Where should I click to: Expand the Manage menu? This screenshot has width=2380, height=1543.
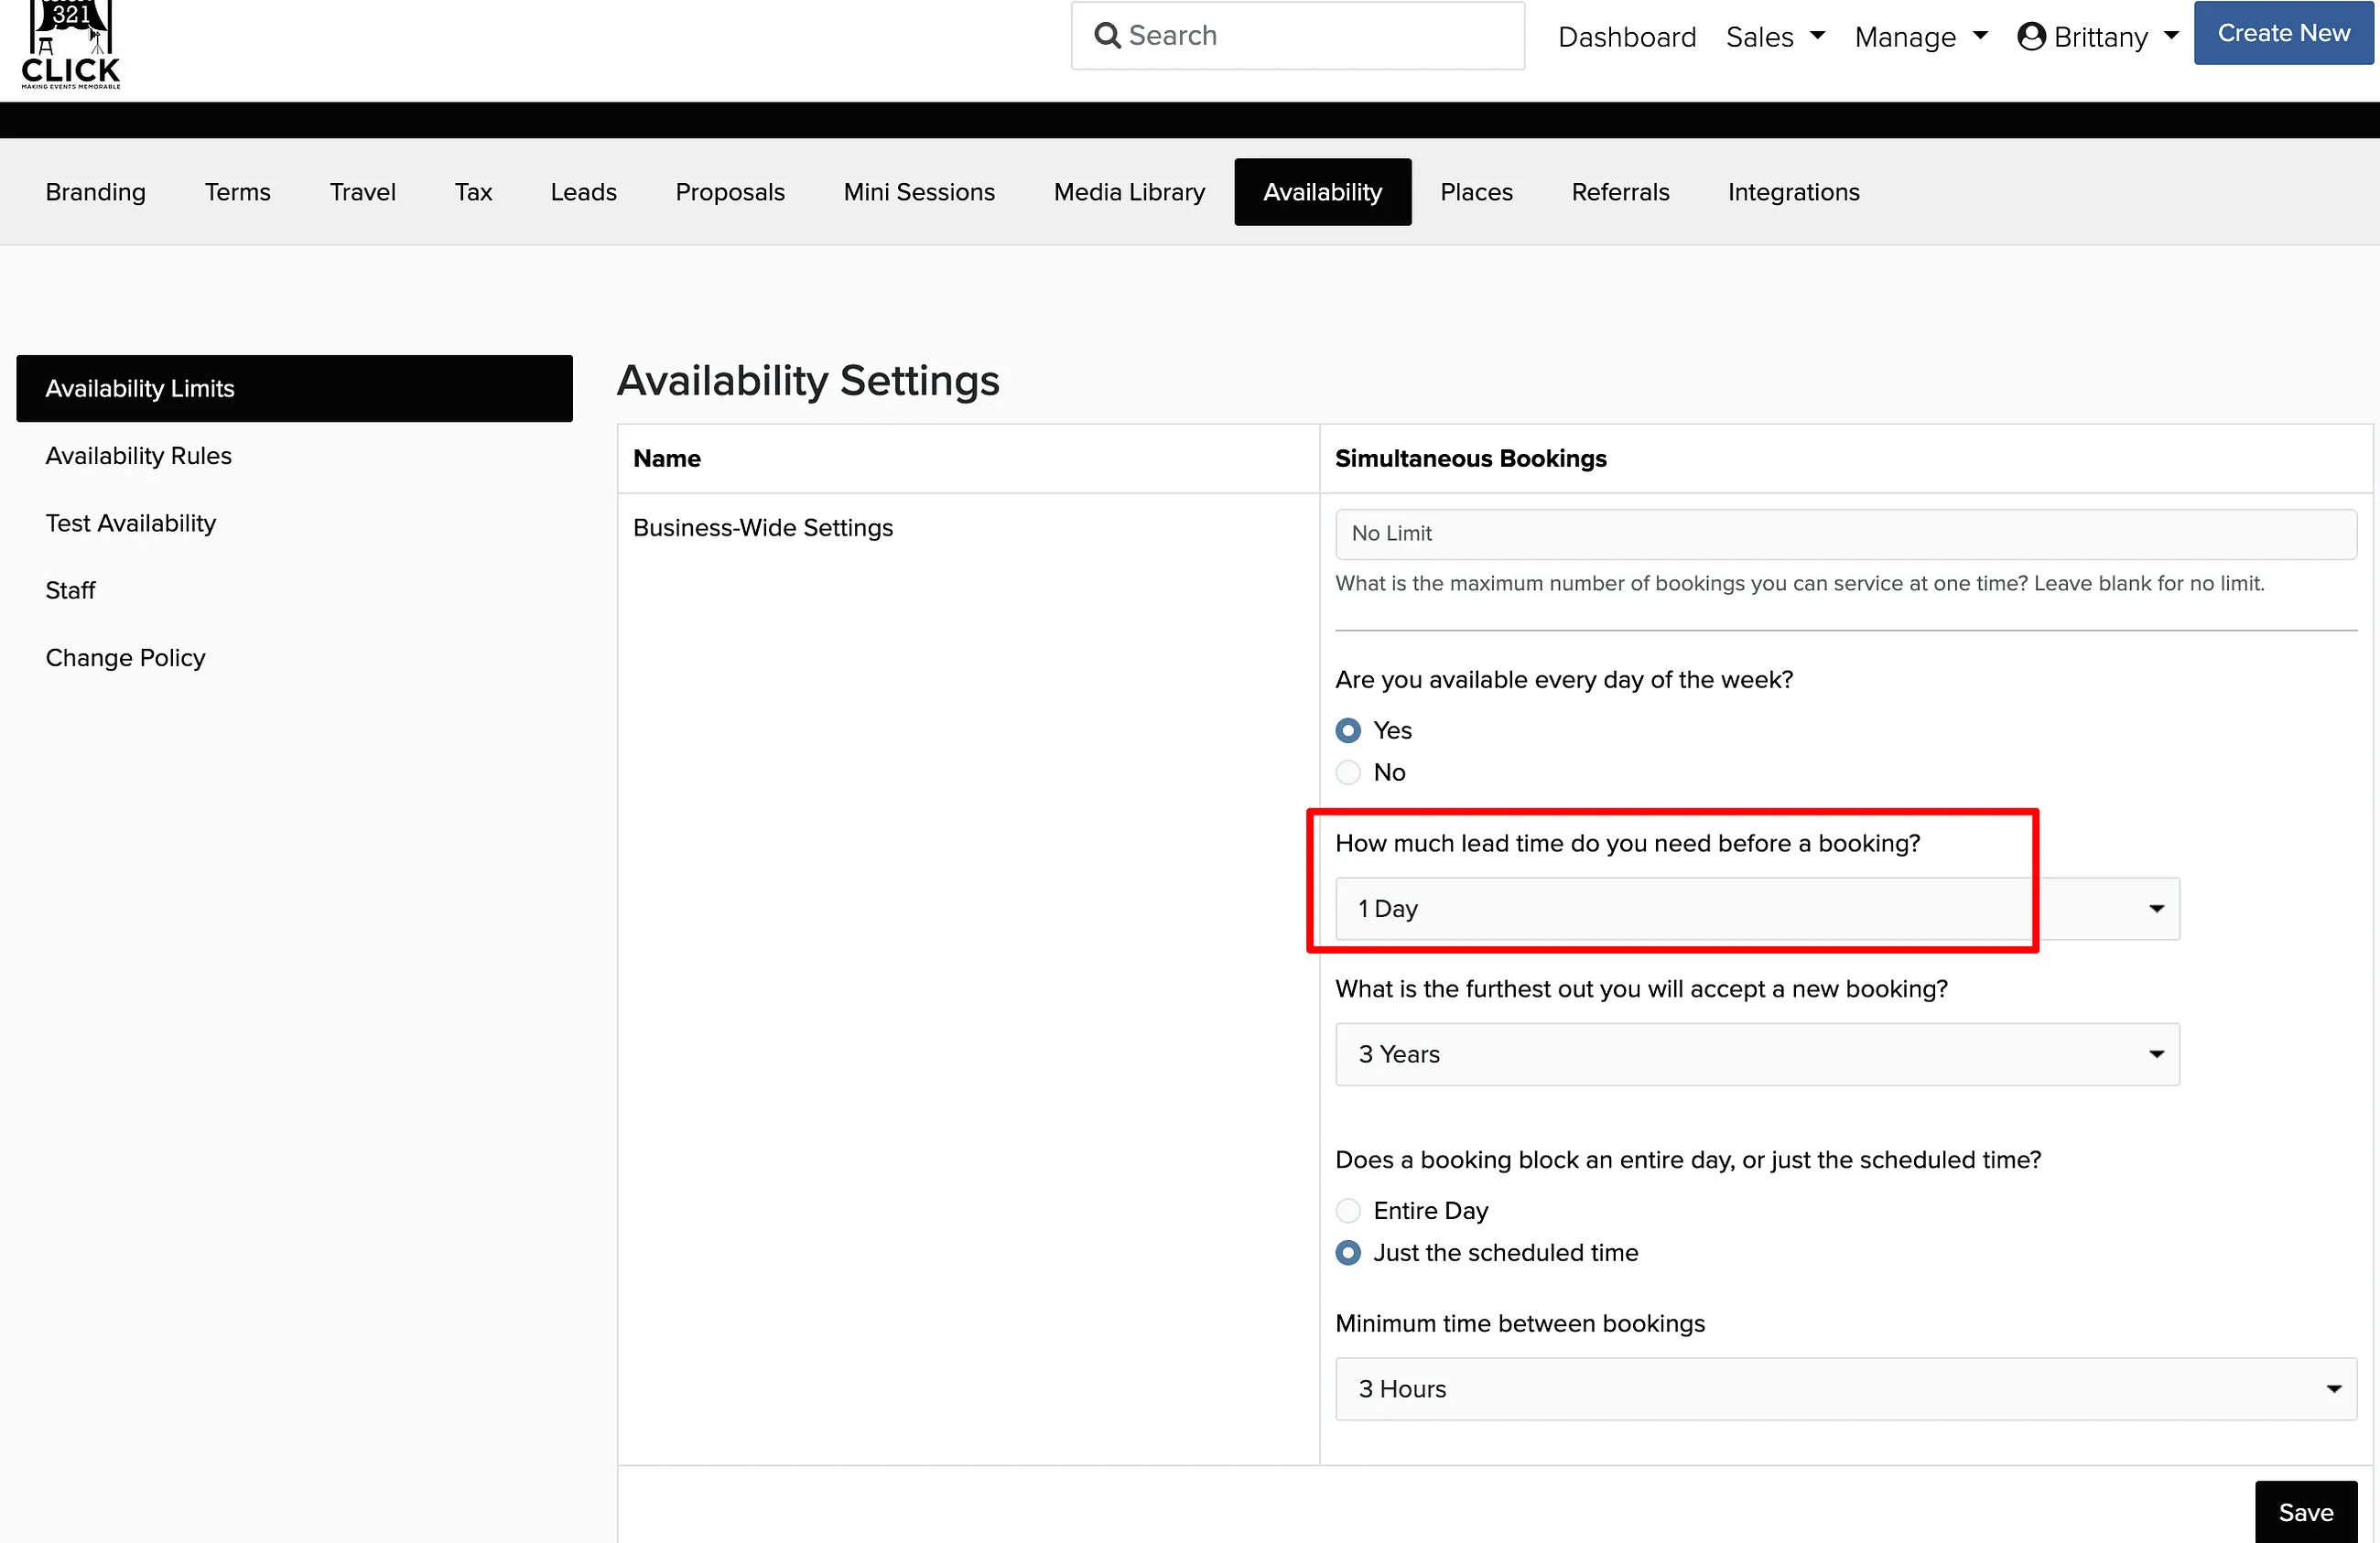[1921, 37]
